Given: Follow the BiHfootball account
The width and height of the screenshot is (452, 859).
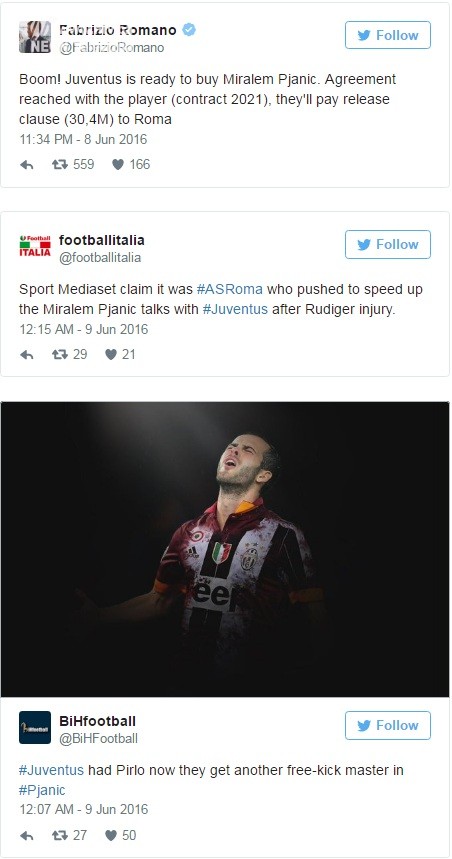Looking at the screenshot, I should 388,726.
